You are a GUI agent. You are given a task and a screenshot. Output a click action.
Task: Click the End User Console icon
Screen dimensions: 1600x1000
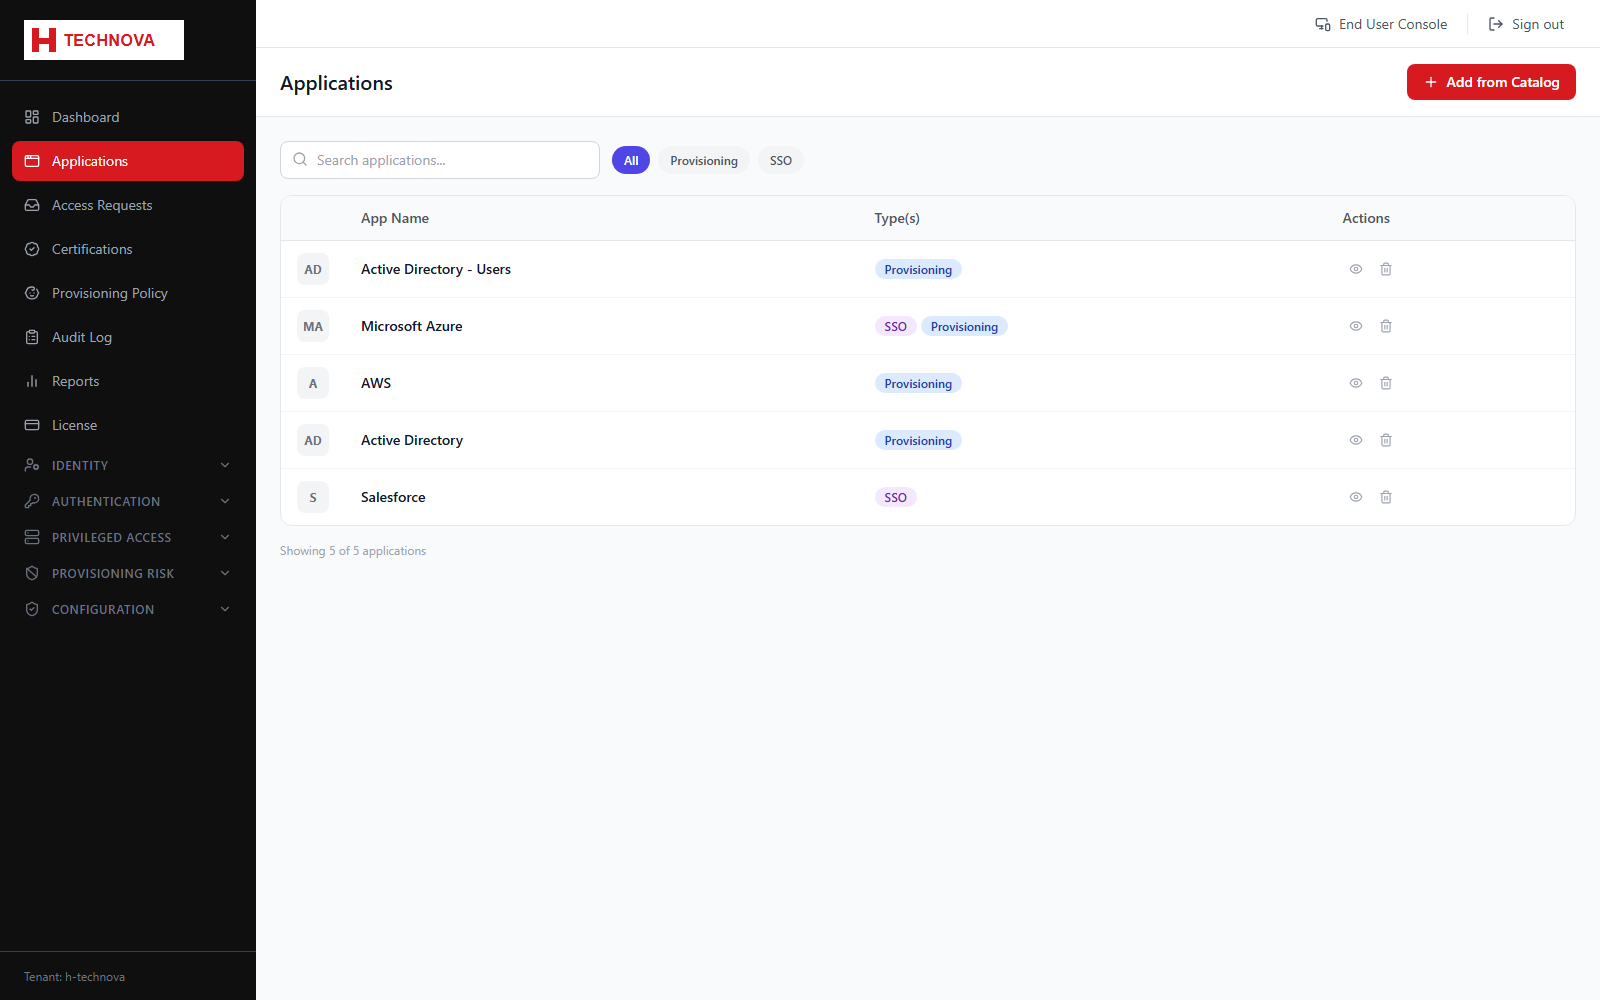click(x=1323, y=24)
